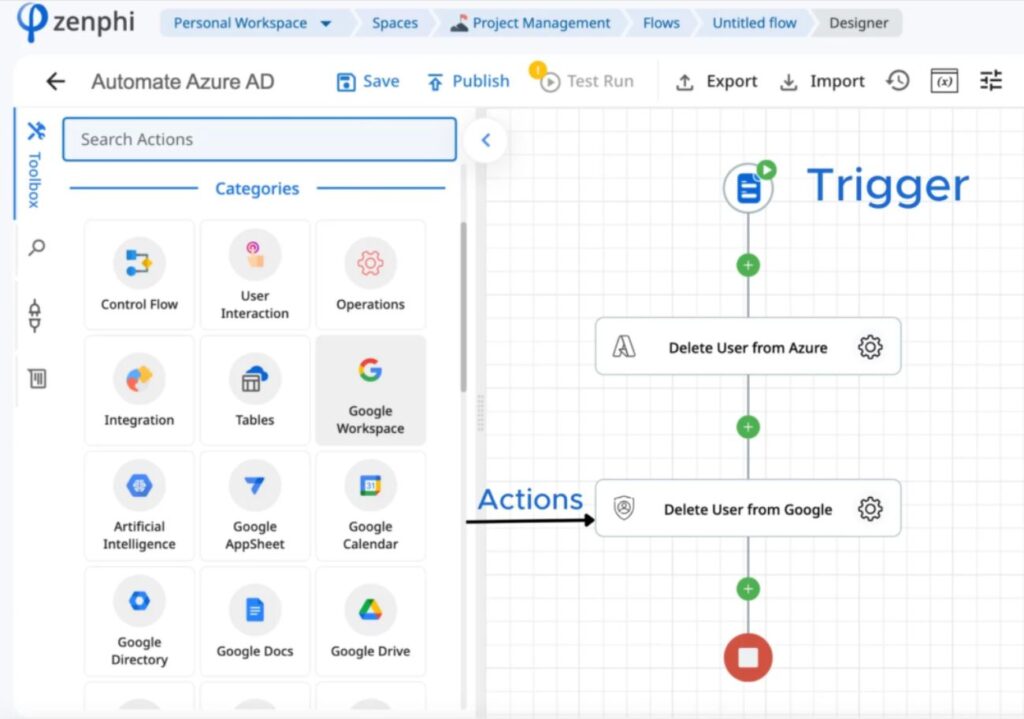Open Untitled flow breadcrumb
The image size is (1024, 719).
tap(754, 24)
